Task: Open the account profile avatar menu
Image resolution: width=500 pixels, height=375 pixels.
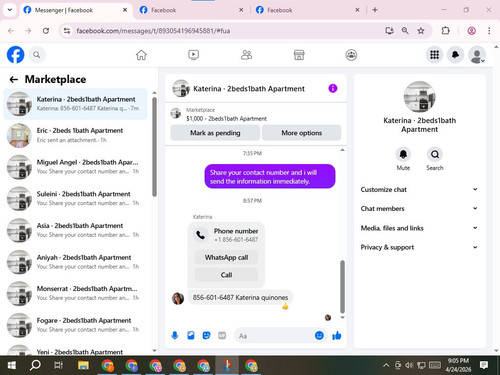Action: (x=477, y=55)
